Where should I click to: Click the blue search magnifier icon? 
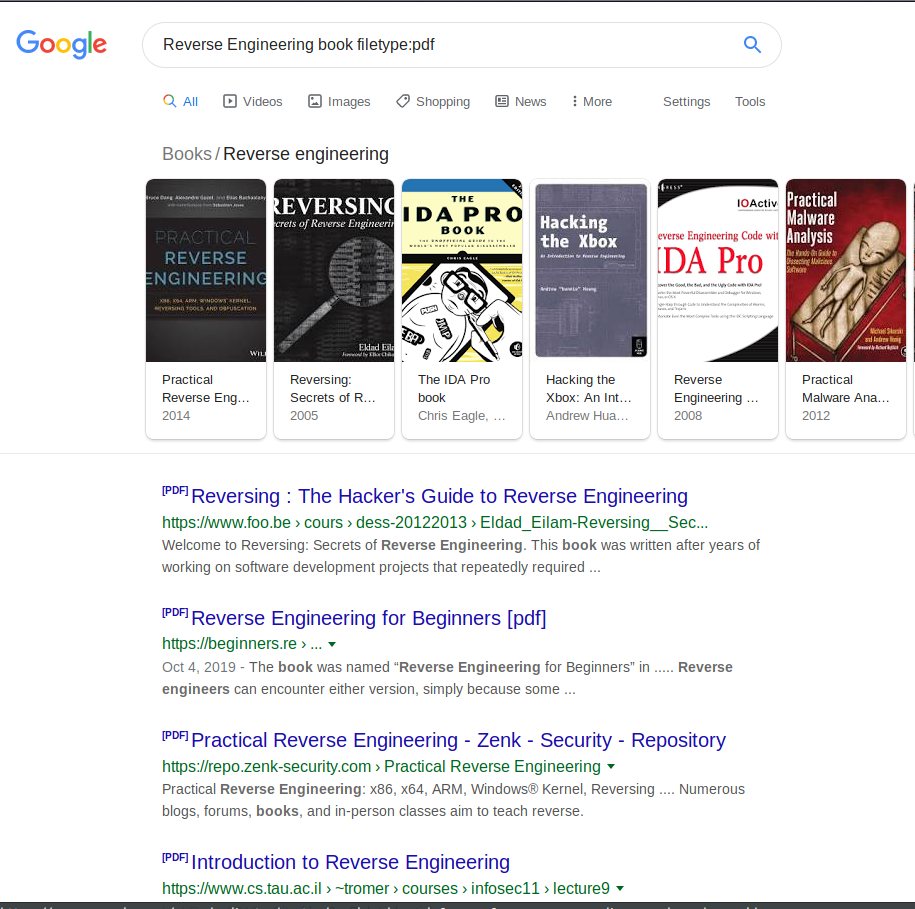(x=752, y=44)
